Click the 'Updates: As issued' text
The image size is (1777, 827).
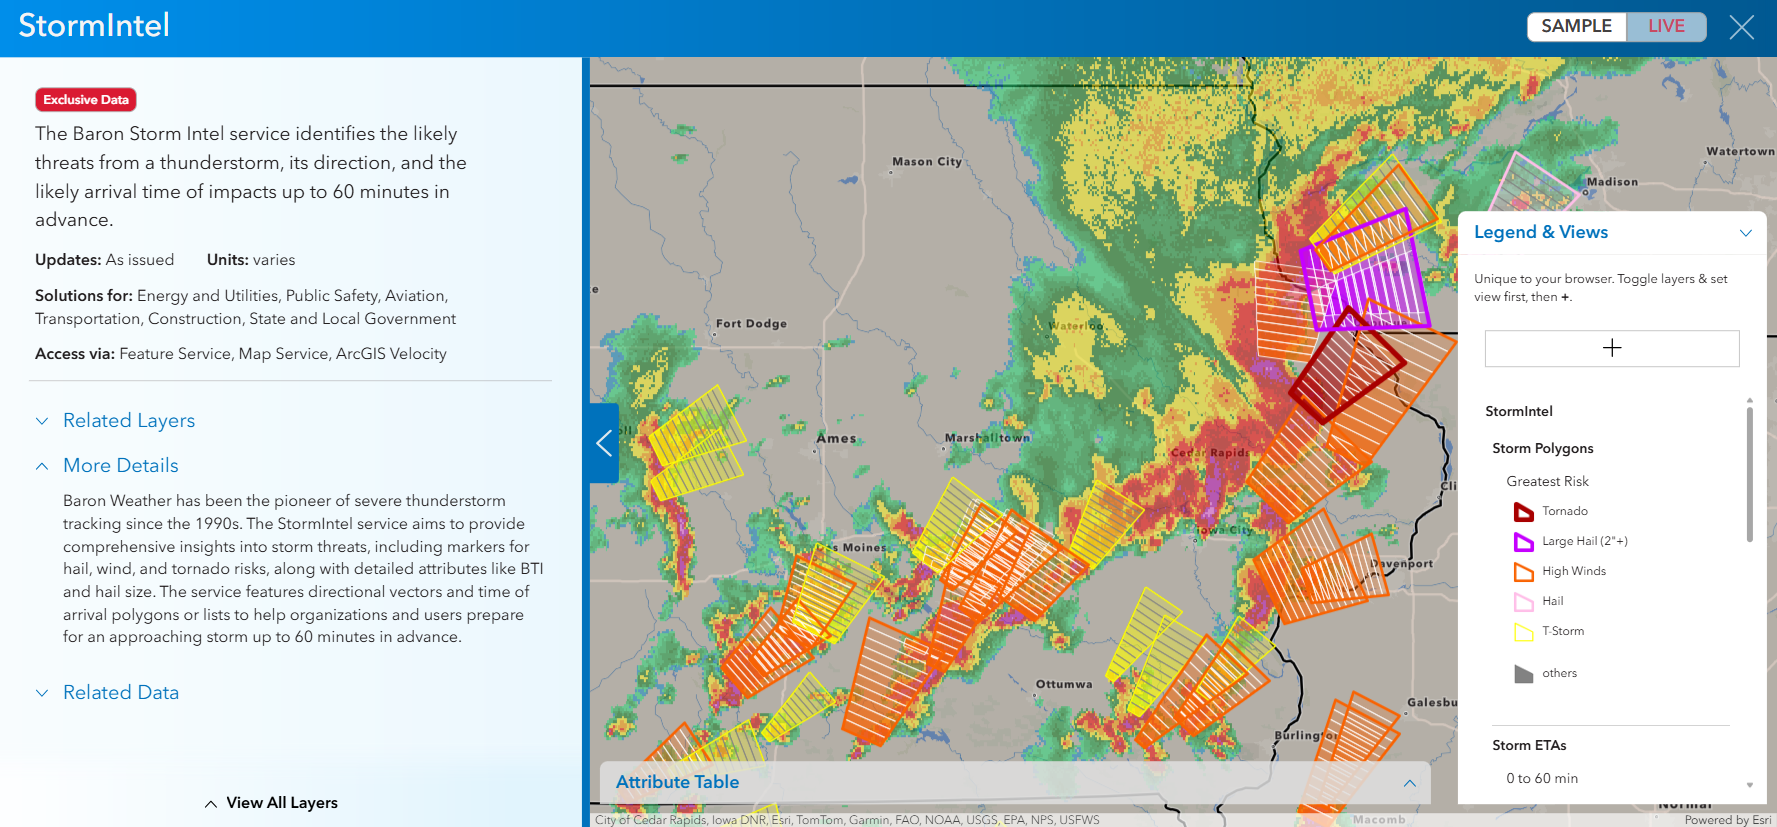tap(104, 260)
